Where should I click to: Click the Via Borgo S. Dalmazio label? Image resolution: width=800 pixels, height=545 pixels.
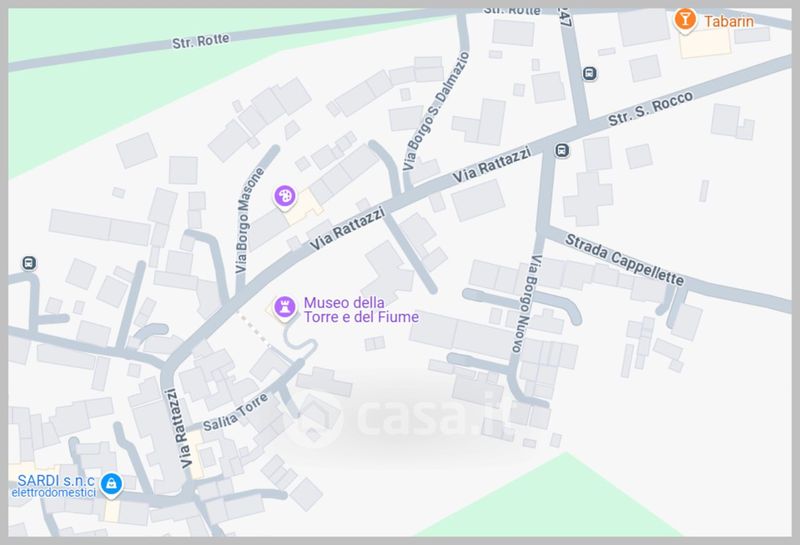(x=435, y=111)
